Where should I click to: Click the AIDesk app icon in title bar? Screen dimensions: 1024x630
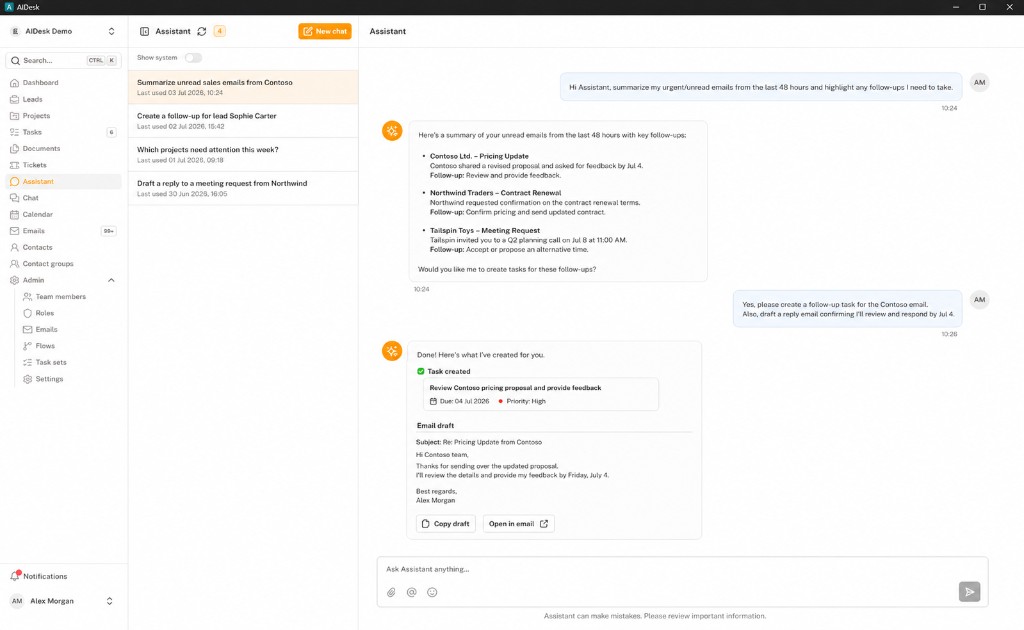8,7
